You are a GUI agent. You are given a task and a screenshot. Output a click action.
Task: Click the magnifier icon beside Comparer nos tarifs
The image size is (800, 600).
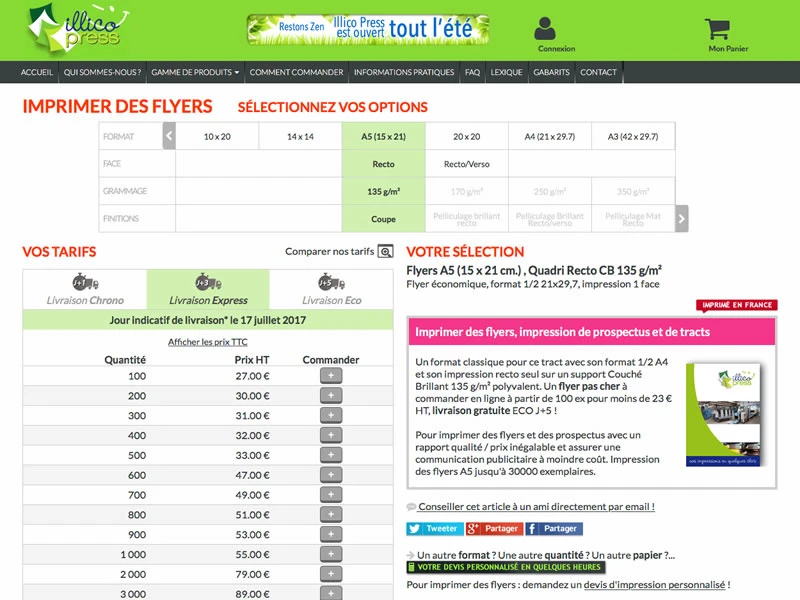386,252
